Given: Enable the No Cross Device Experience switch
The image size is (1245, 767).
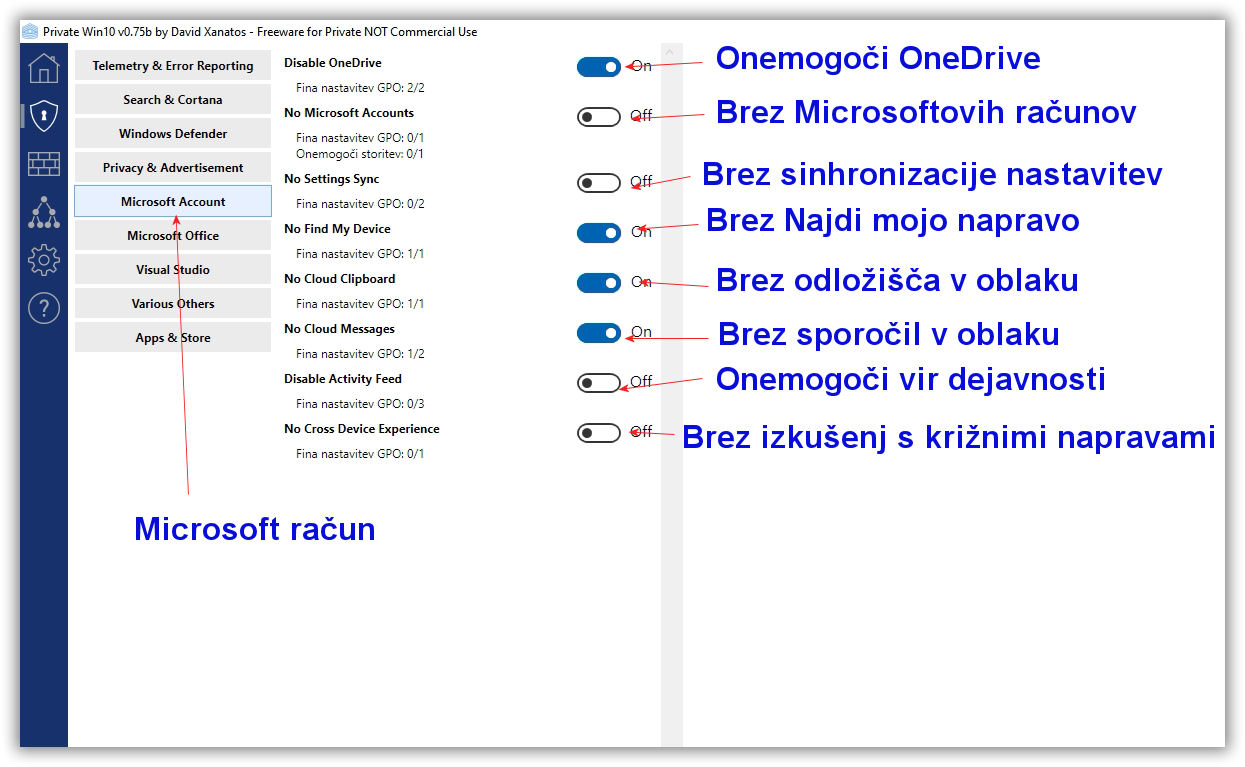Looking at the screenshot, I should pos(599,433).
